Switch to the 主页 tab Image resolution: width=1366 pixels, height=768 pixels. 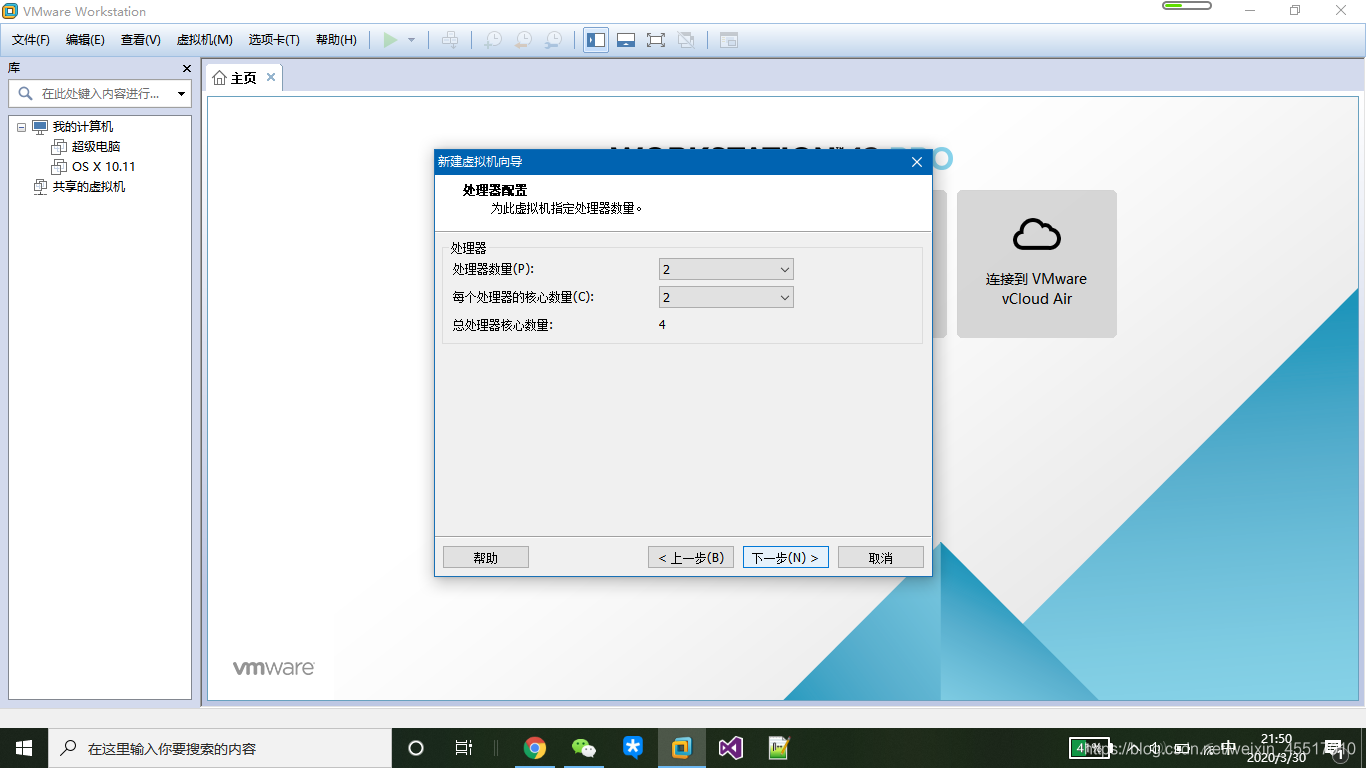pyautogui.click(x=244, y=78)
